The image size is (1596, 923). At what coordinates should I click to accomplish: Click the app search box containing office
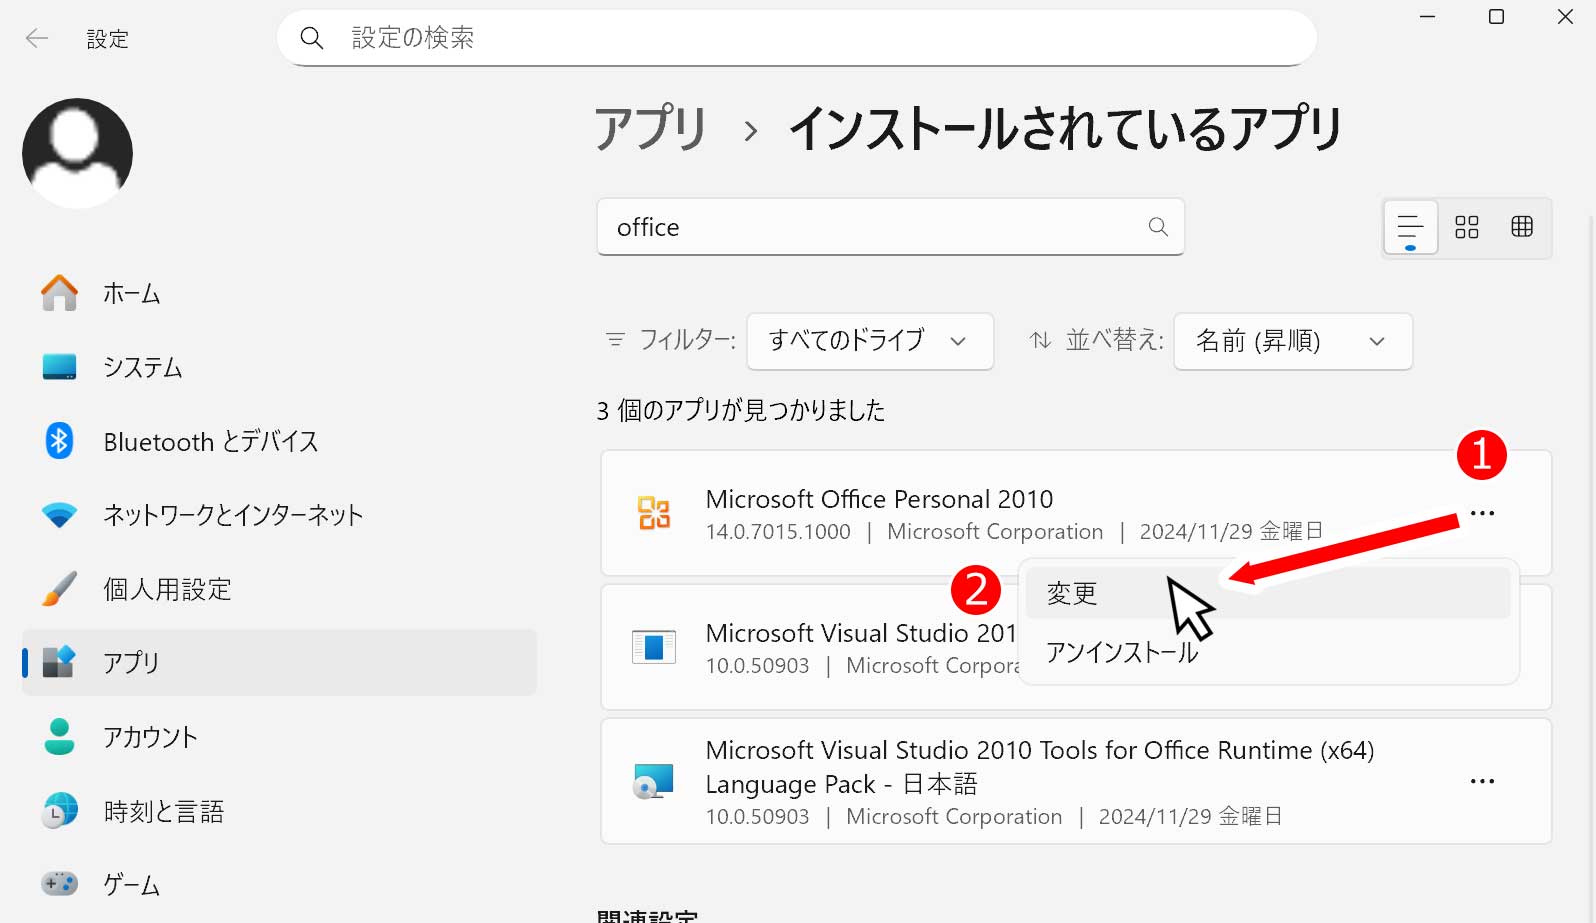click(890, 227)
